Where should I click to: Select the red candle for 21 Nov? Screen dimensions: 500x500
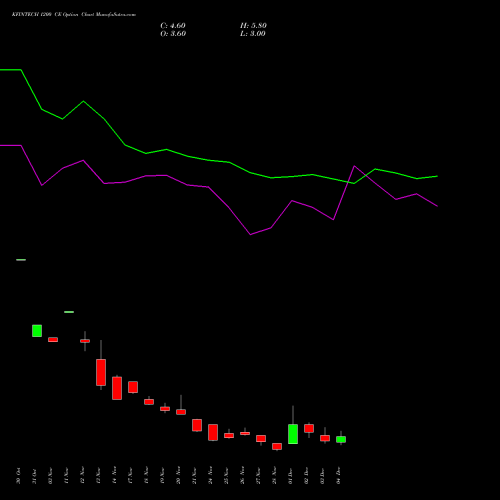coord(197,425)
